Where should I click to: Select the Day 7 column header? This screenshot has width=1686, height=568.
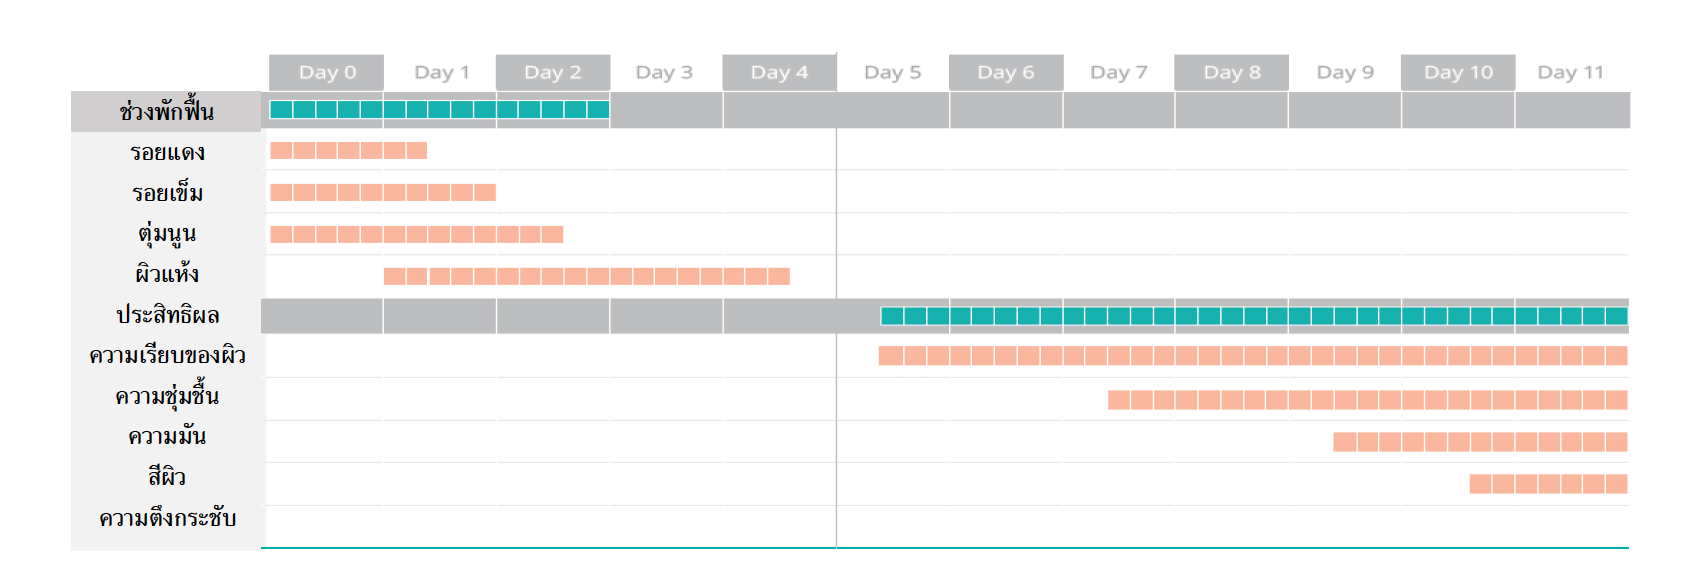coord(1118,72)
